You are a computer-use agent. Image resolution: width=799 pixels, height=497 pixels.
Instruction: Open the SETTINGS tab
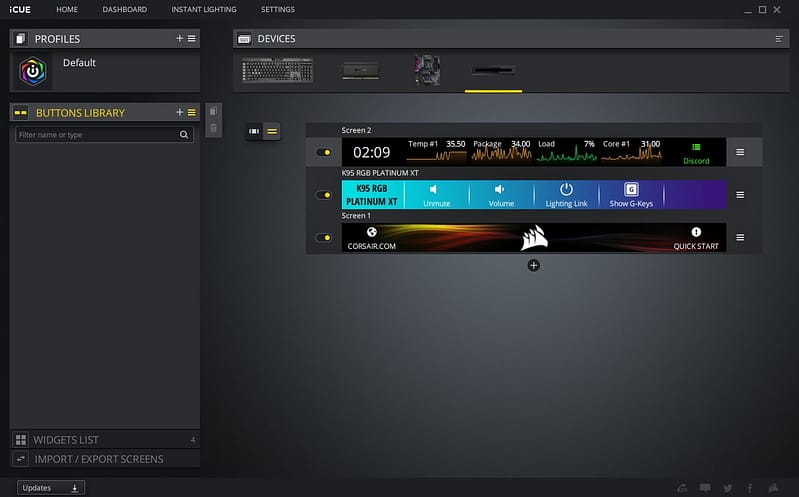coord(278,9)
